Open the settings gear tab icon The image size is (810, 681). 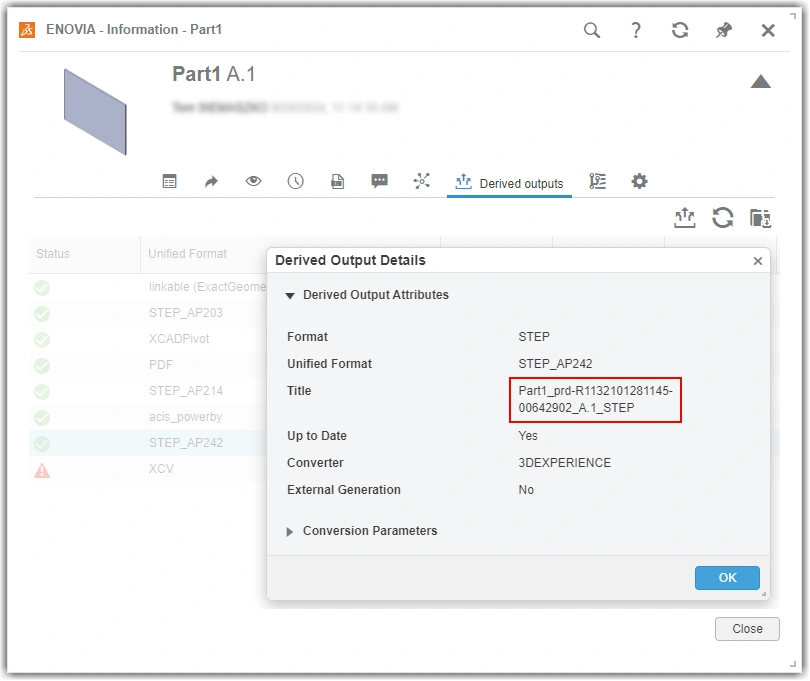click(x=640, y=181)
